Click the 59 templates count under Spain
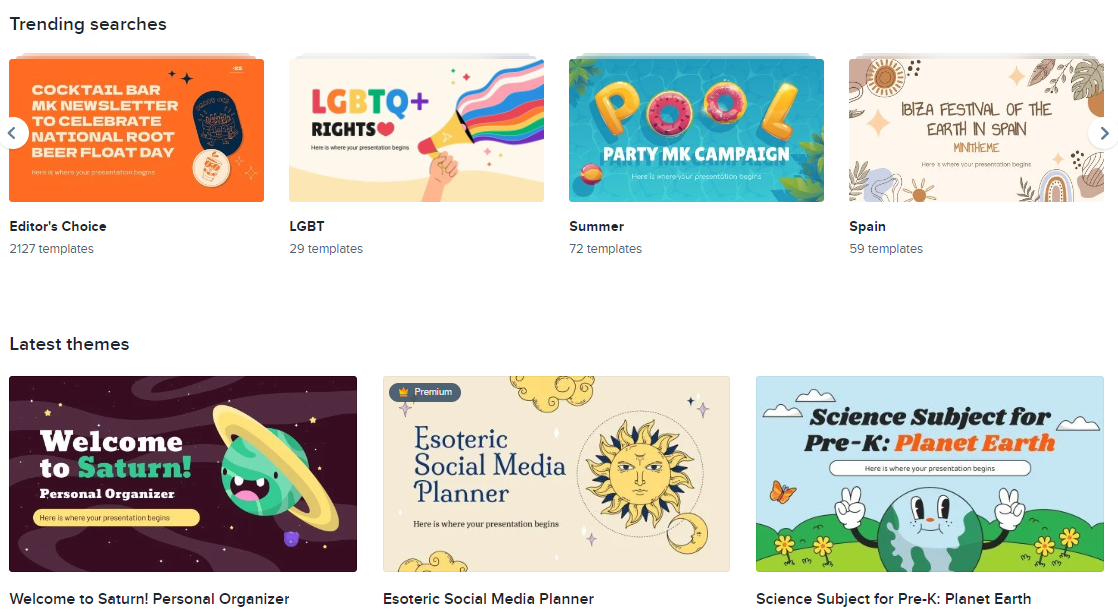 click(886, 249)
